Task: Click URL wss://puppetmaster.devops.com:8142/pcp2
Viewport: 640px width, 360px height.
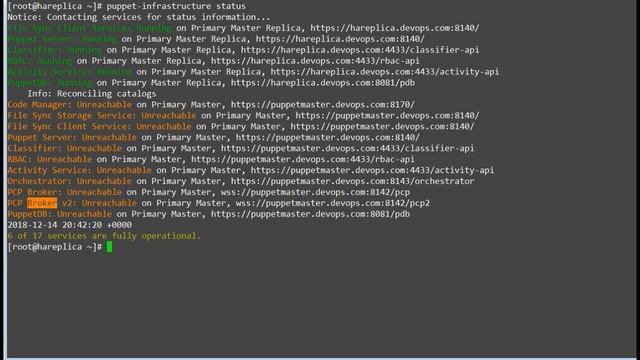Action: (x=333, y=203)
